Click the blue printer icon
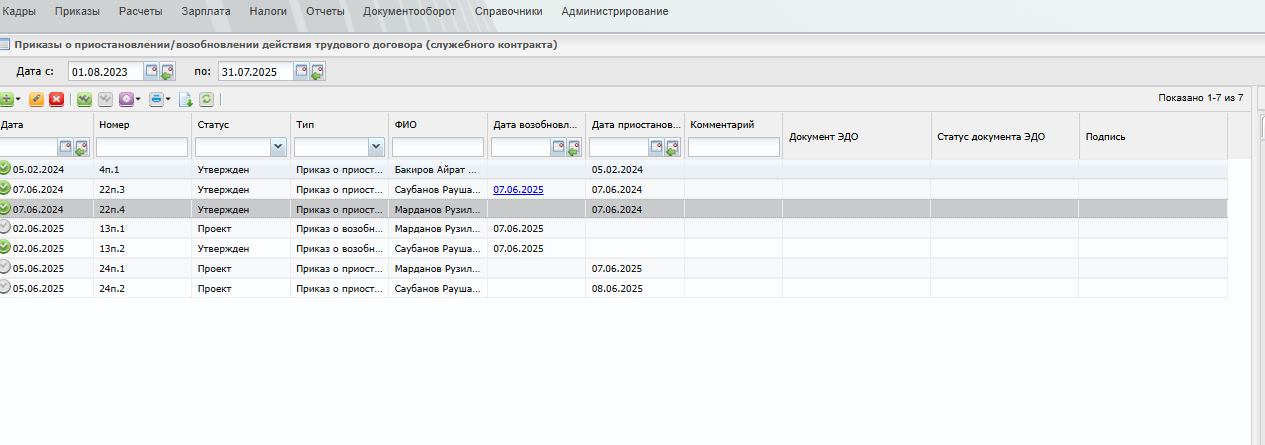Viewport: 1265px width, 445px height. (x=156, y=99)
